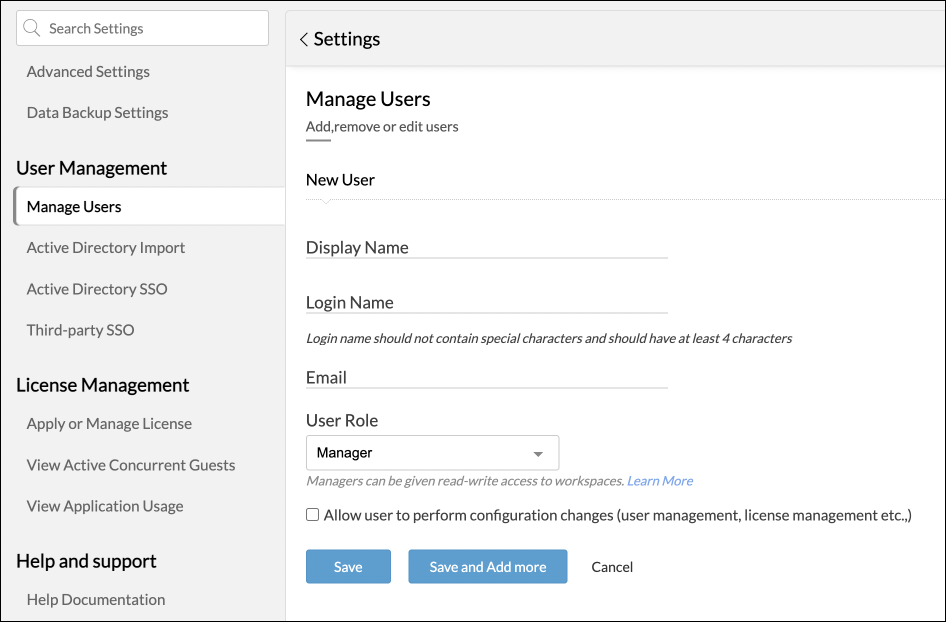Viewport: 946px width, 622px height.
Task: Open the User Role dropdown
Action: (x=432, y=452)
